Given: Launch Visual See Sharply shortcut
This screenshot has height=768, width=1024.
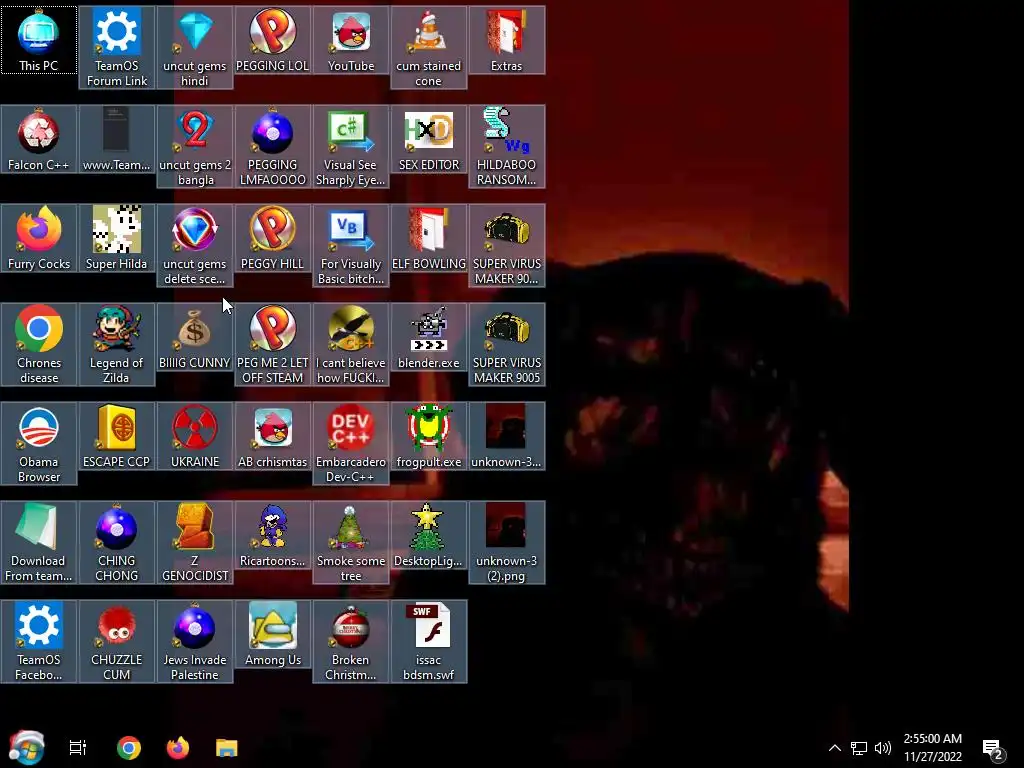Looking at the screenshot, I should pyautogui.click(x=351, y=147).
